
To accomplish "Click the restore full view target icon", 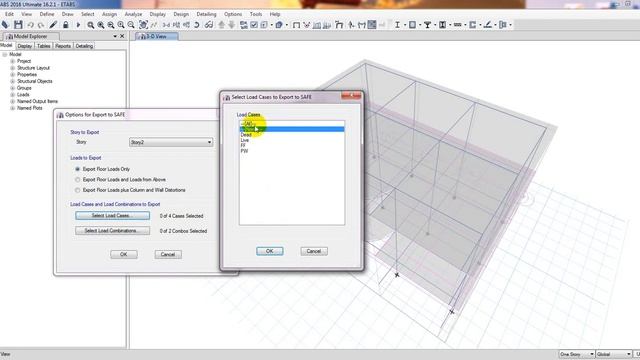I will (143, 25).
